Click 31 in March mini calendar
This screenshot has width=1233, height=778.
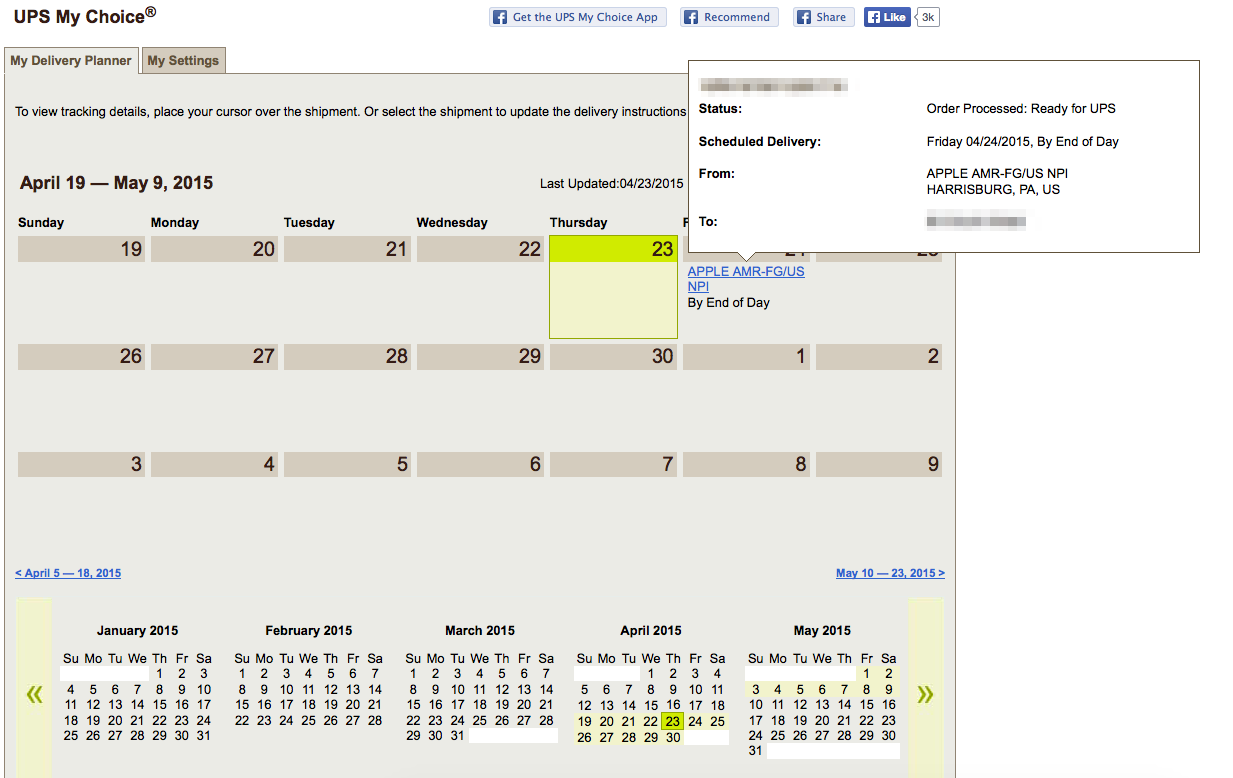click(x=457, y=736)
